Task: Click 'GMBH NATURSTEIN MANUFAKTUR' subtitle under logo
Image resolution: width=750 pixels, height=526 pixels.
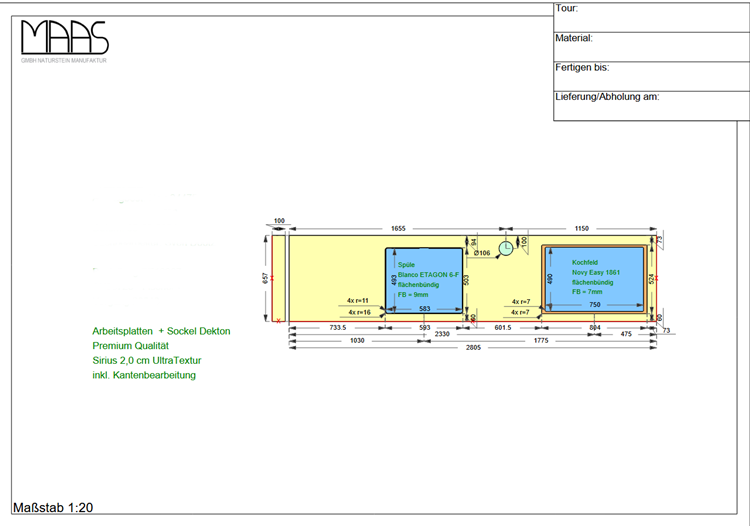Action: (64, 61)
